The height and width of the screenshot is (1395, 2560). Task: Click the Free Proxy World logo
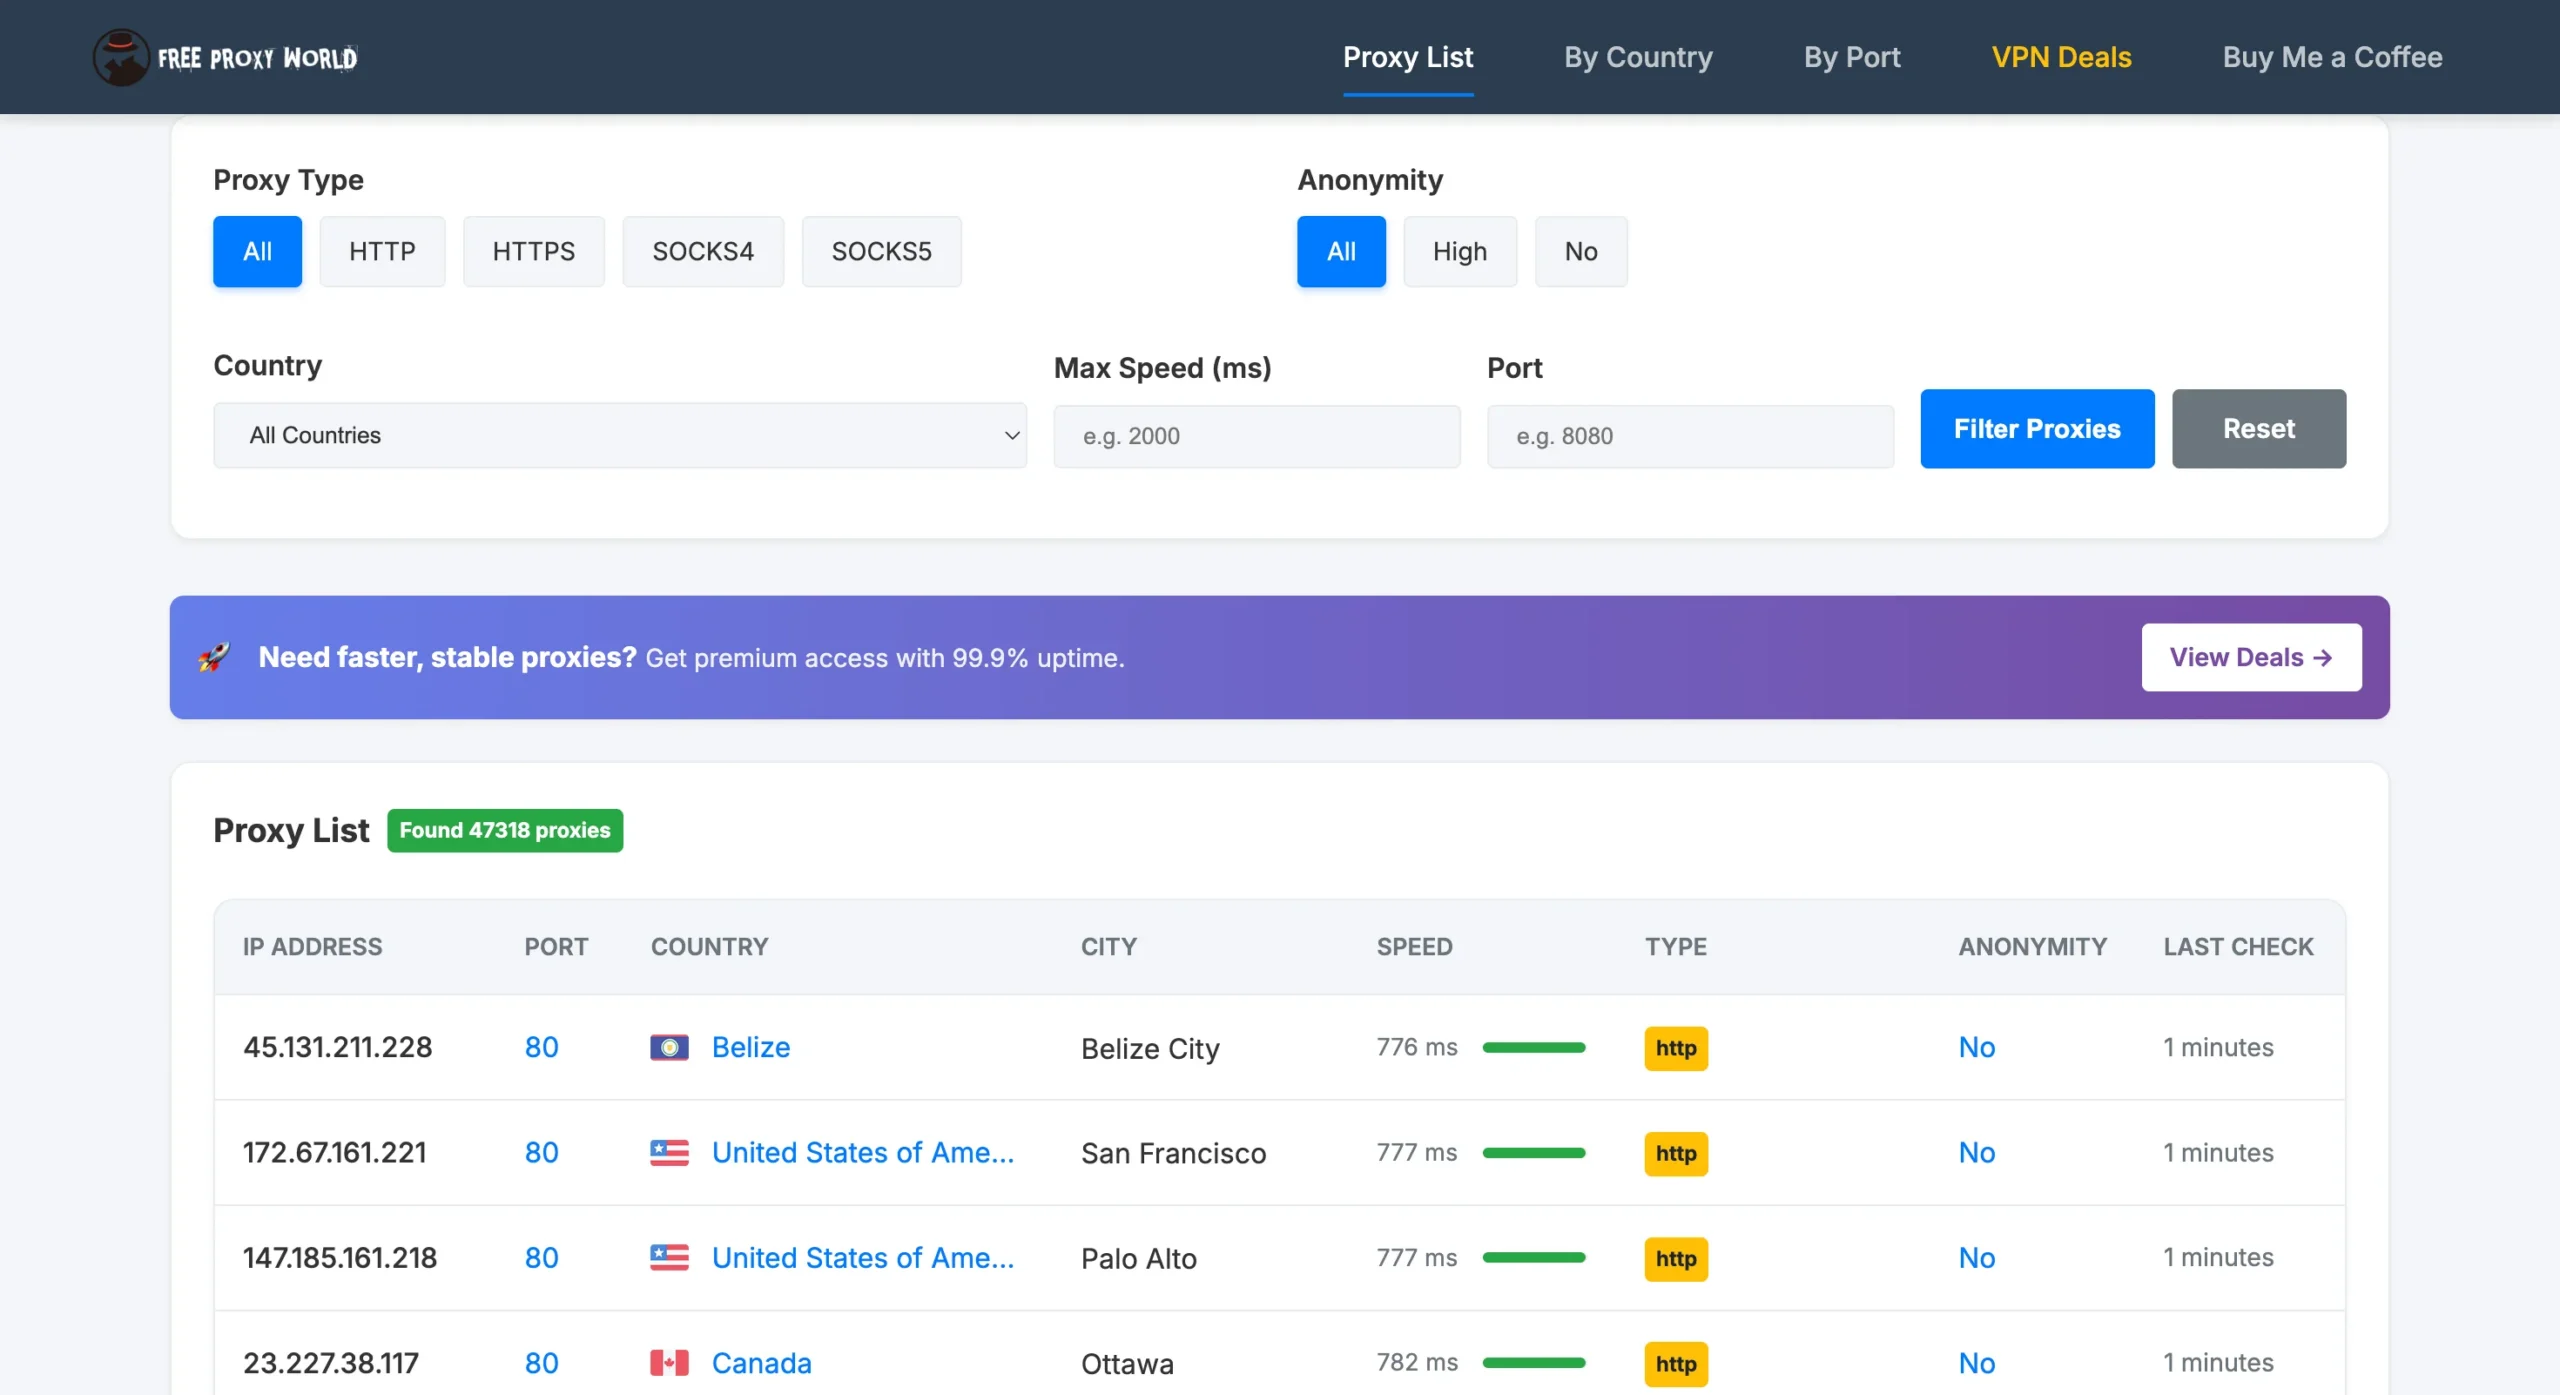[226, 57]
